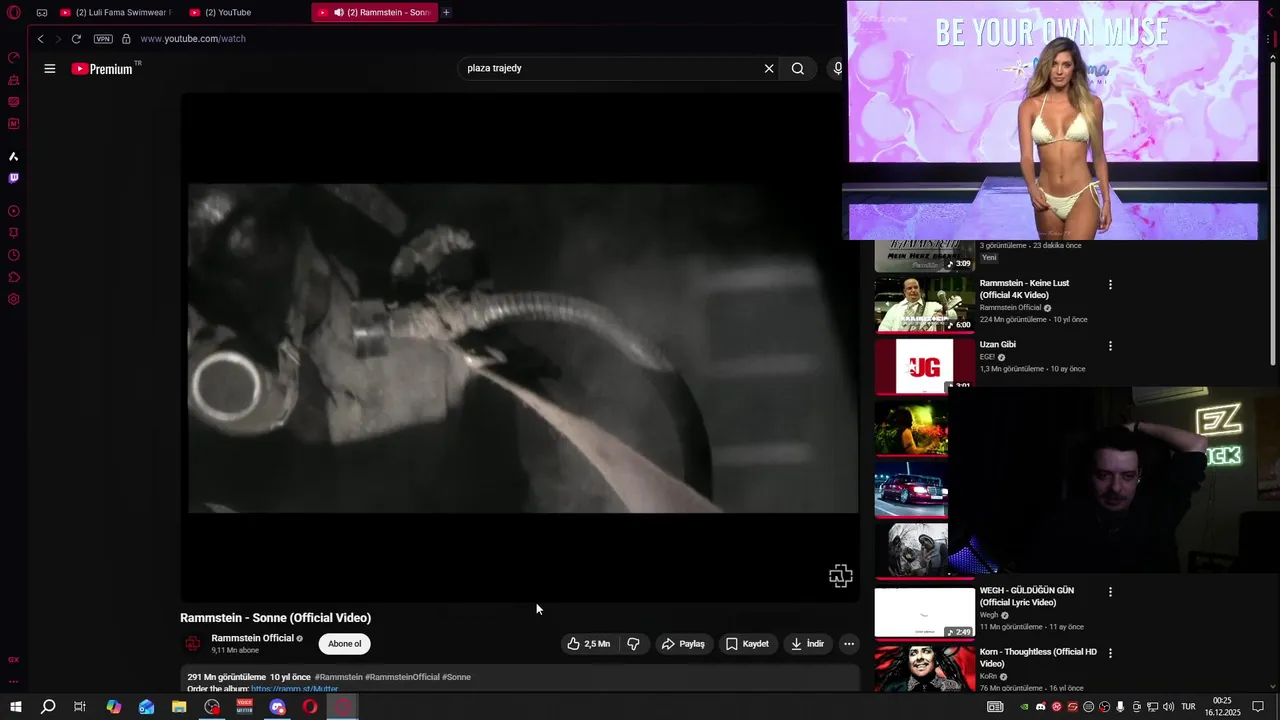This screenshot has height=720, width=1280.
Task: Open File Explorer from taskbar
Action: click(179, 707)
